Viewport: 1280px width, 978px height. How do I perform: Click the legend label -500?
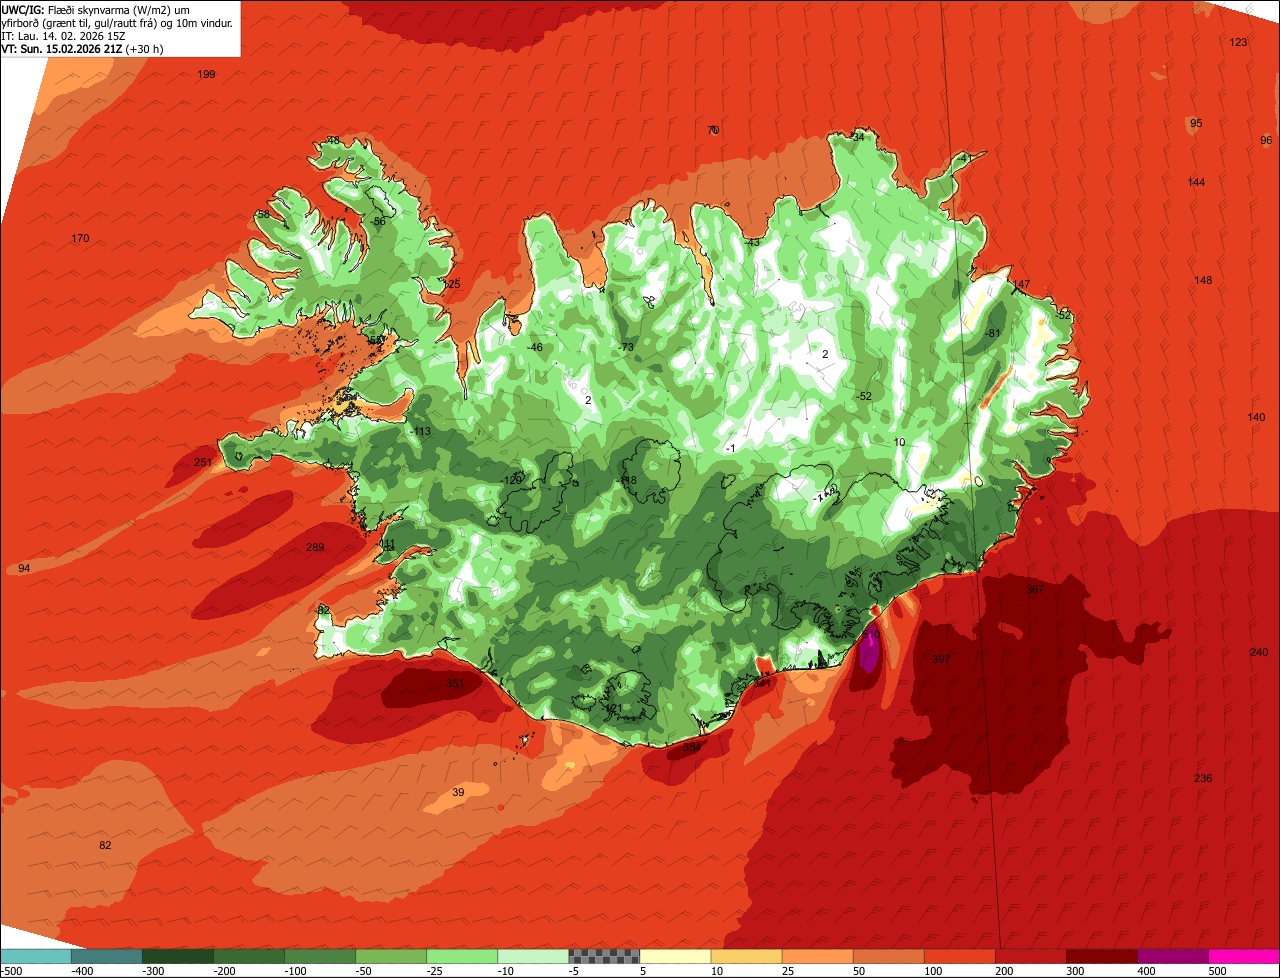tap(12, 970)
